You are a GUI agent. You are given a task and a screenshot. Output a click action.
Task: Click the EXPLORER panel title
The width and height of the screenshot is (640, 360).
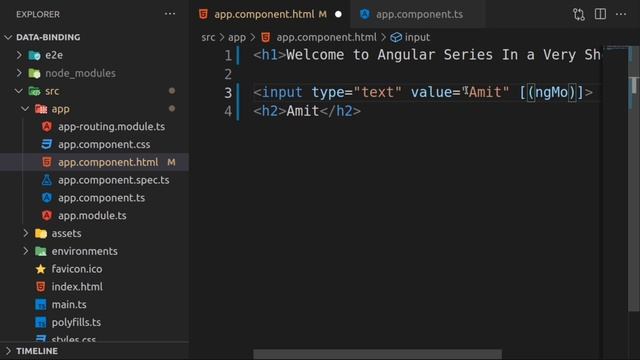tap(38, 14)
